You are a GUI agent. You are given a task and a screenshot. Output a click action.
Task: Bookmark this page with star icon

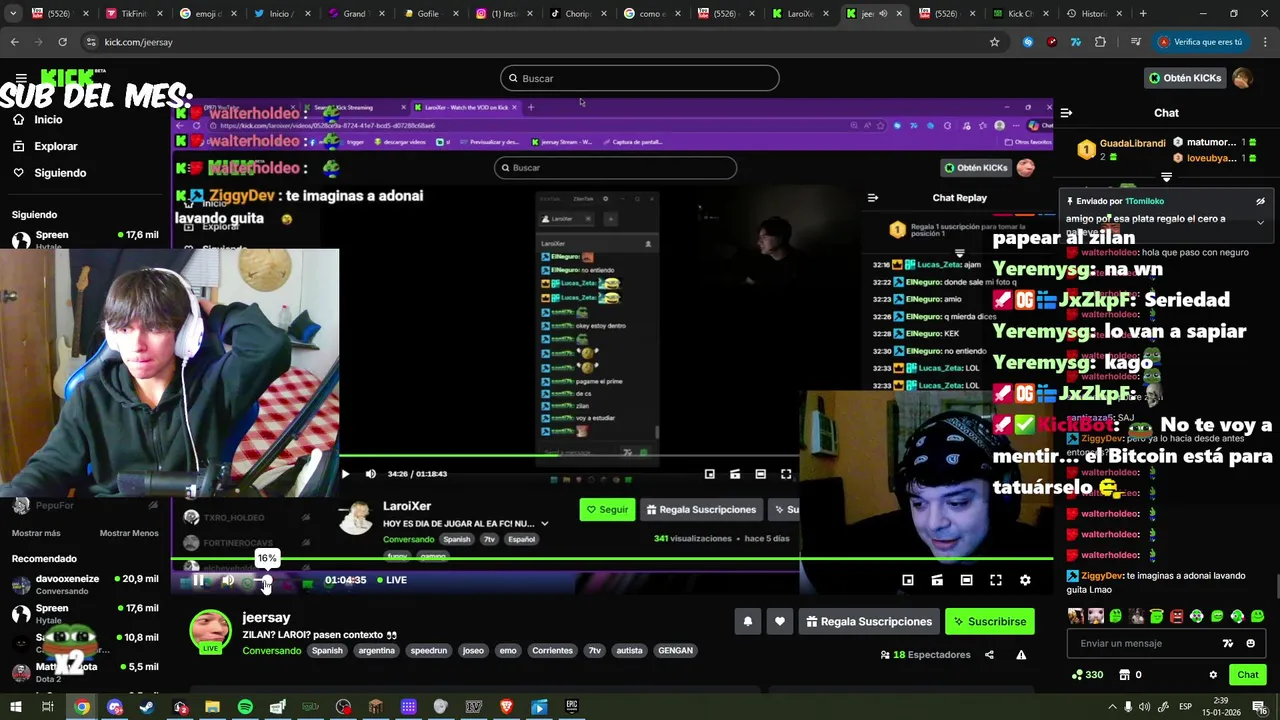pos(994,42)
